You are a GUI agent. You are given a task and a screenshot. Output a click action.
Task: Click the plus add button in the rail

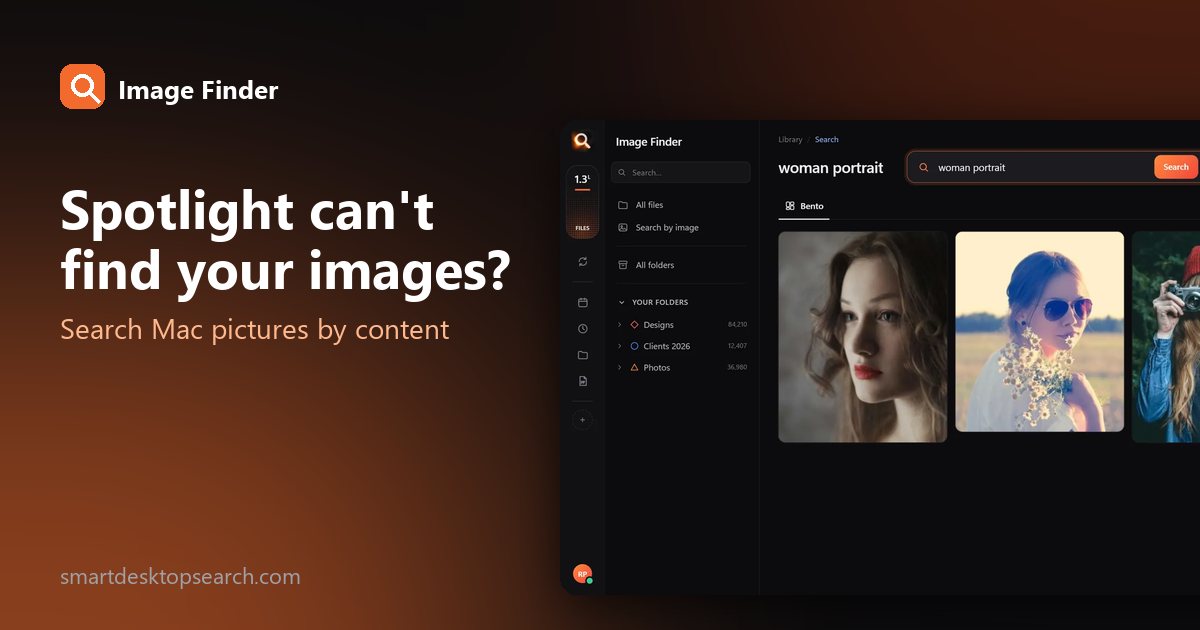583,420
